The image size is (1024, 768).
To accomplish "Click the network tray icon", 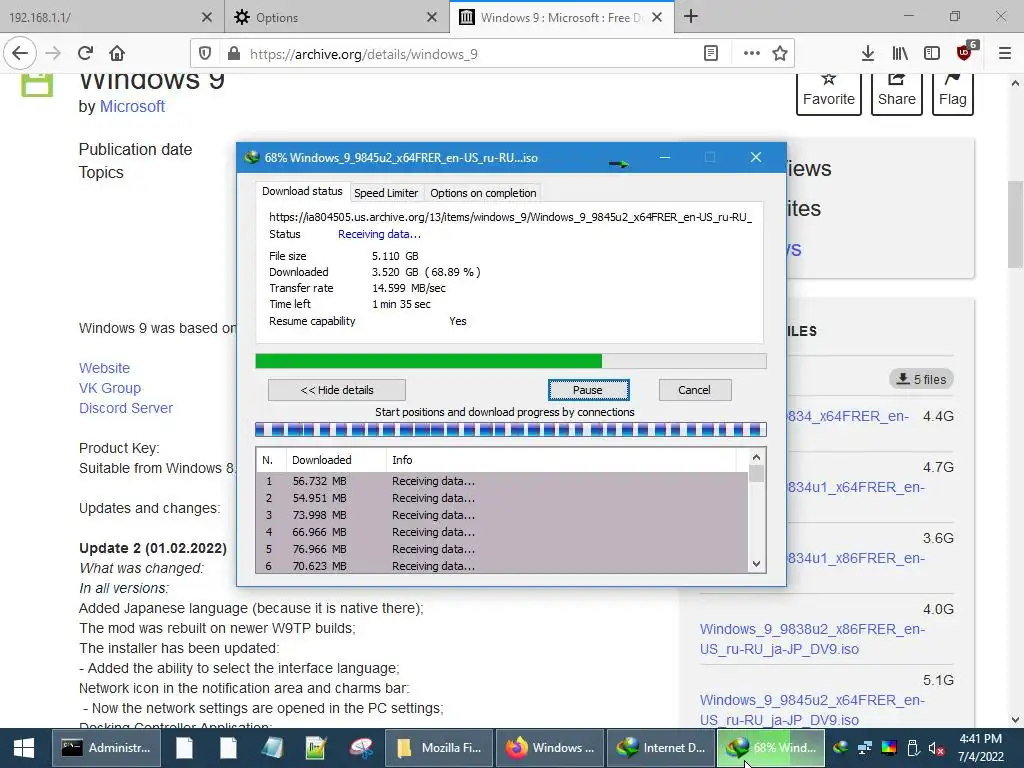I will tap(865, 748).
